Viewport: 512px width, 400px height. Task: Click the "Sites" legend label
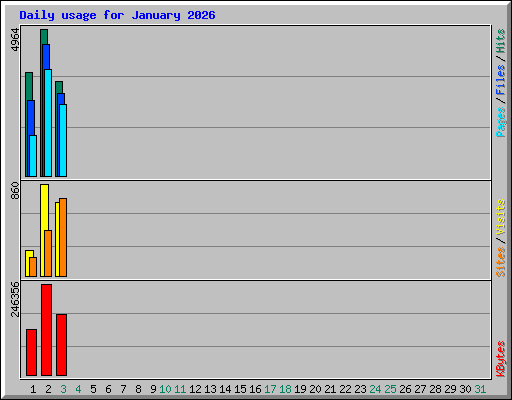(x=500, y=262)
